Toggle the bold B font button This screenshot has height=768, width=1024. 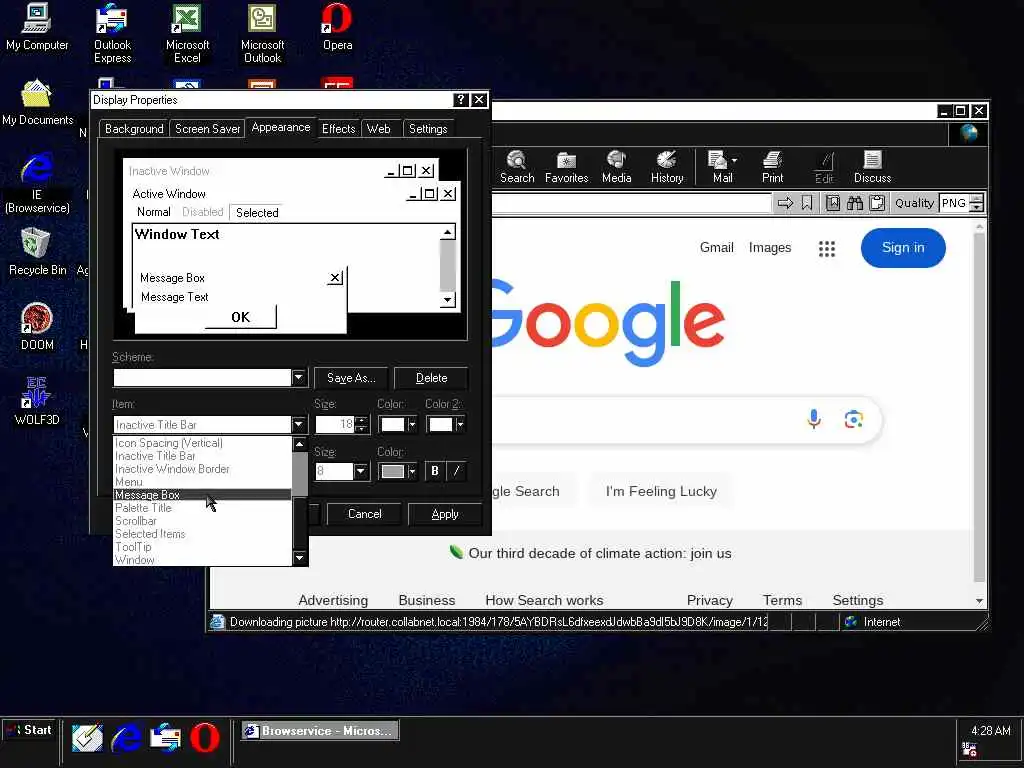[x=435, y=471]
